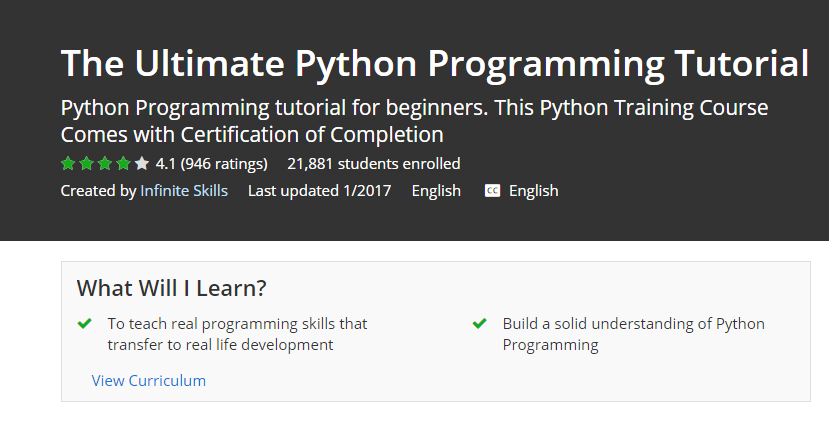Click the fifth gray rating star
Image resolution: width=829 pixels, height=436 pixels.
pyautogui.click(x=142, y=163)
